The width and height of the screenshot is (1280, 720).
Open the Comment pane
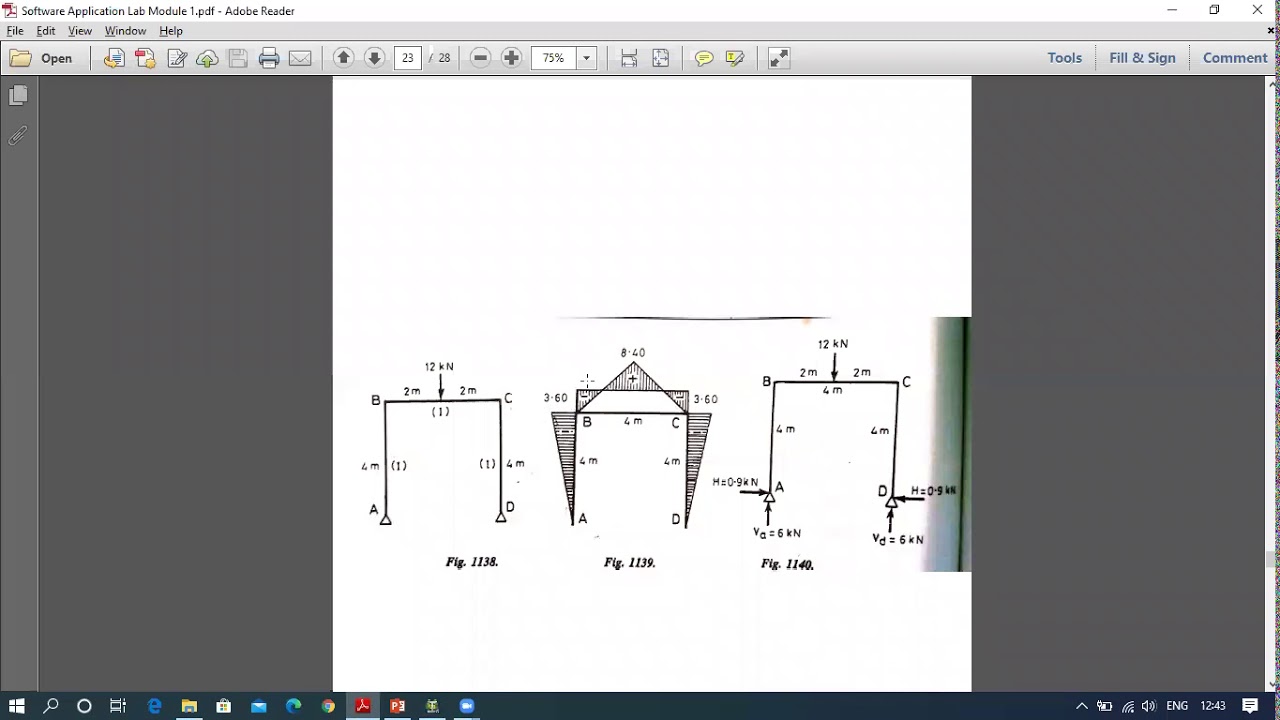pyautogui.click(x=1235, y=58)
